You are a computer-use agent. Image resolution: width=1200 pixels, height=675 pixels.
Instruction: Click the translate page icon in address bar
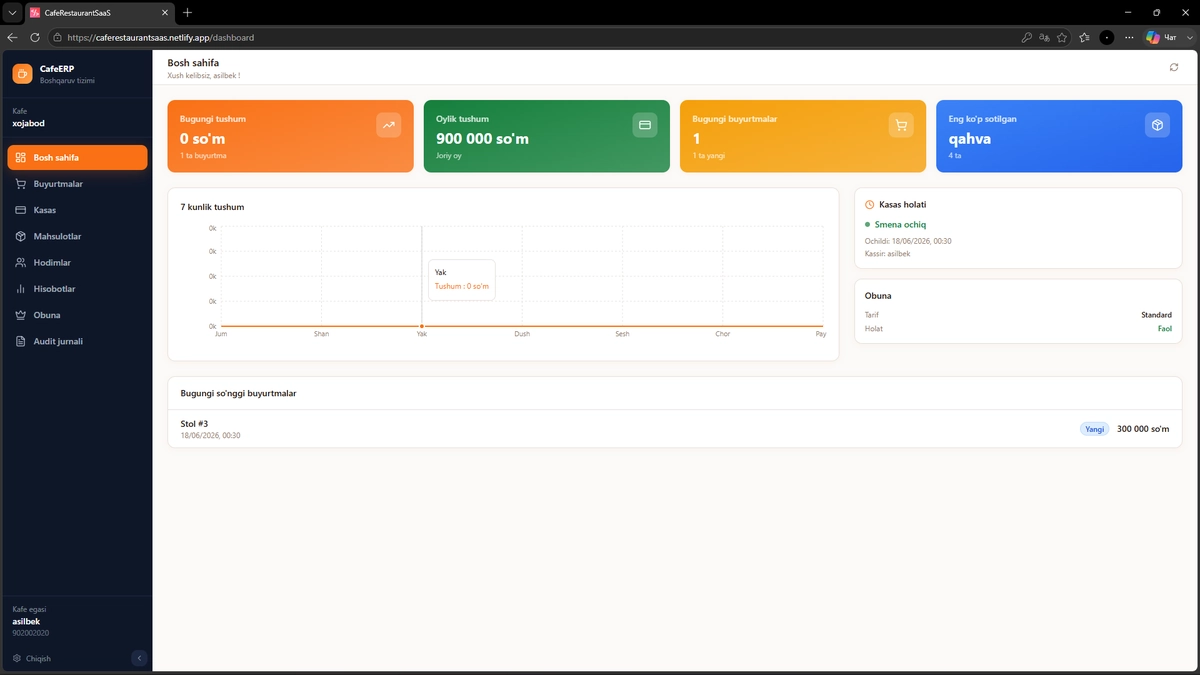[1044, 37]
